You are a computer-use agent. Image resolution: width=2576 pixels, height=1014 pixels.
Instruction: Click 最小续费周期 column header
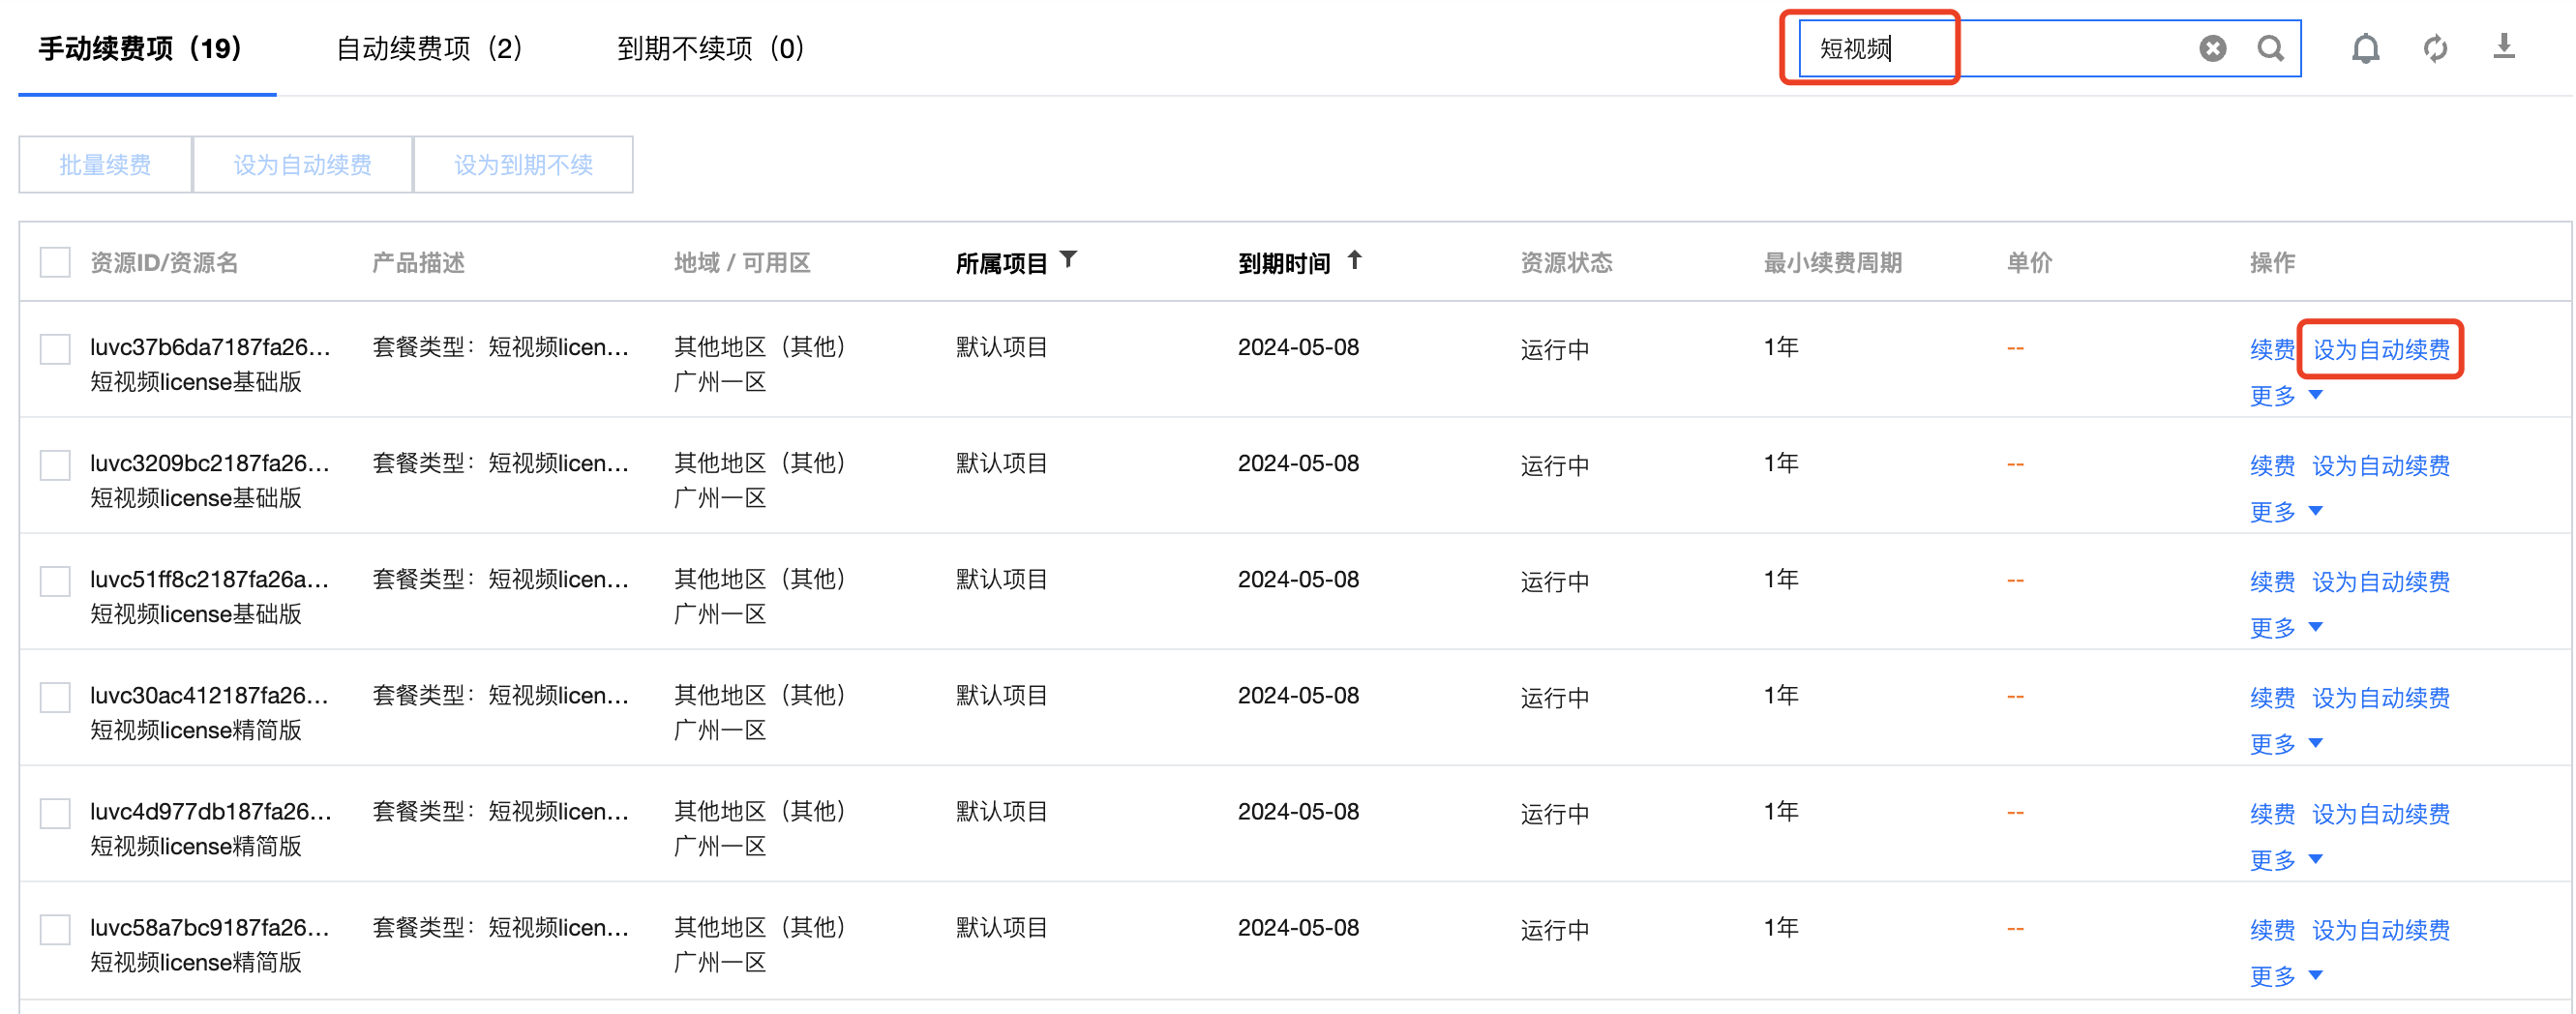pyautogui.click(x=1832, y=262)
